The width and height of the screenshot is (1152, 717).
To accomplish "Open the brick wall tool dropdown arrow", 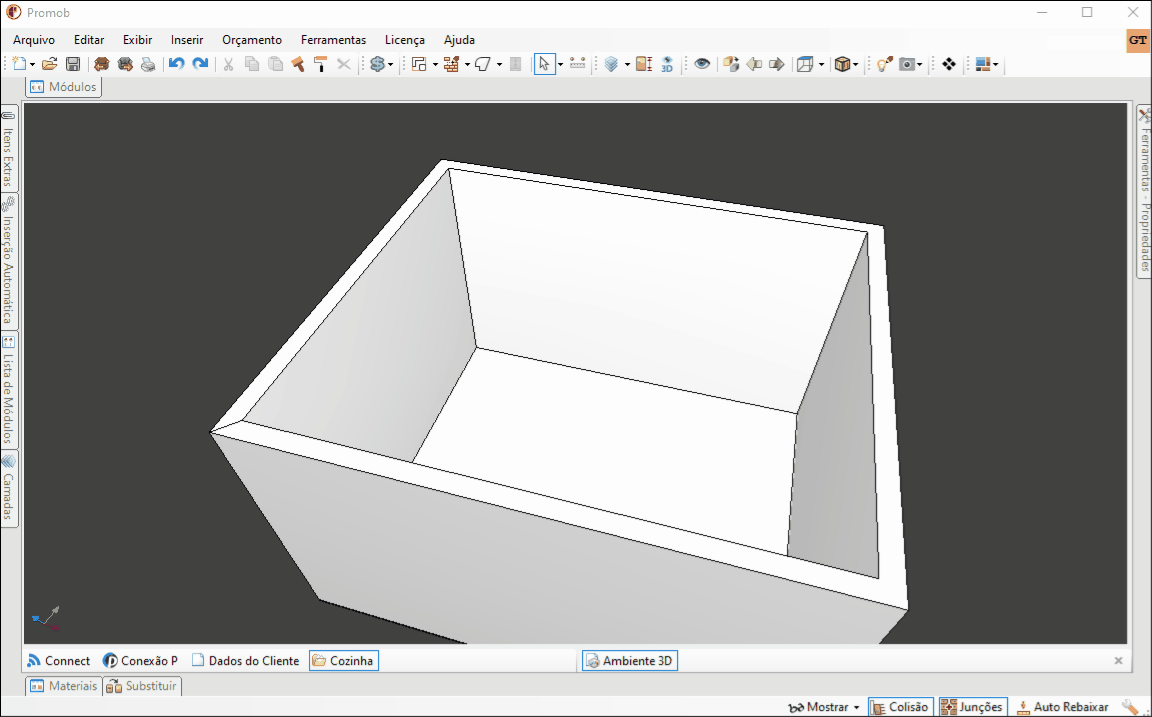I will tap(467, 65).
